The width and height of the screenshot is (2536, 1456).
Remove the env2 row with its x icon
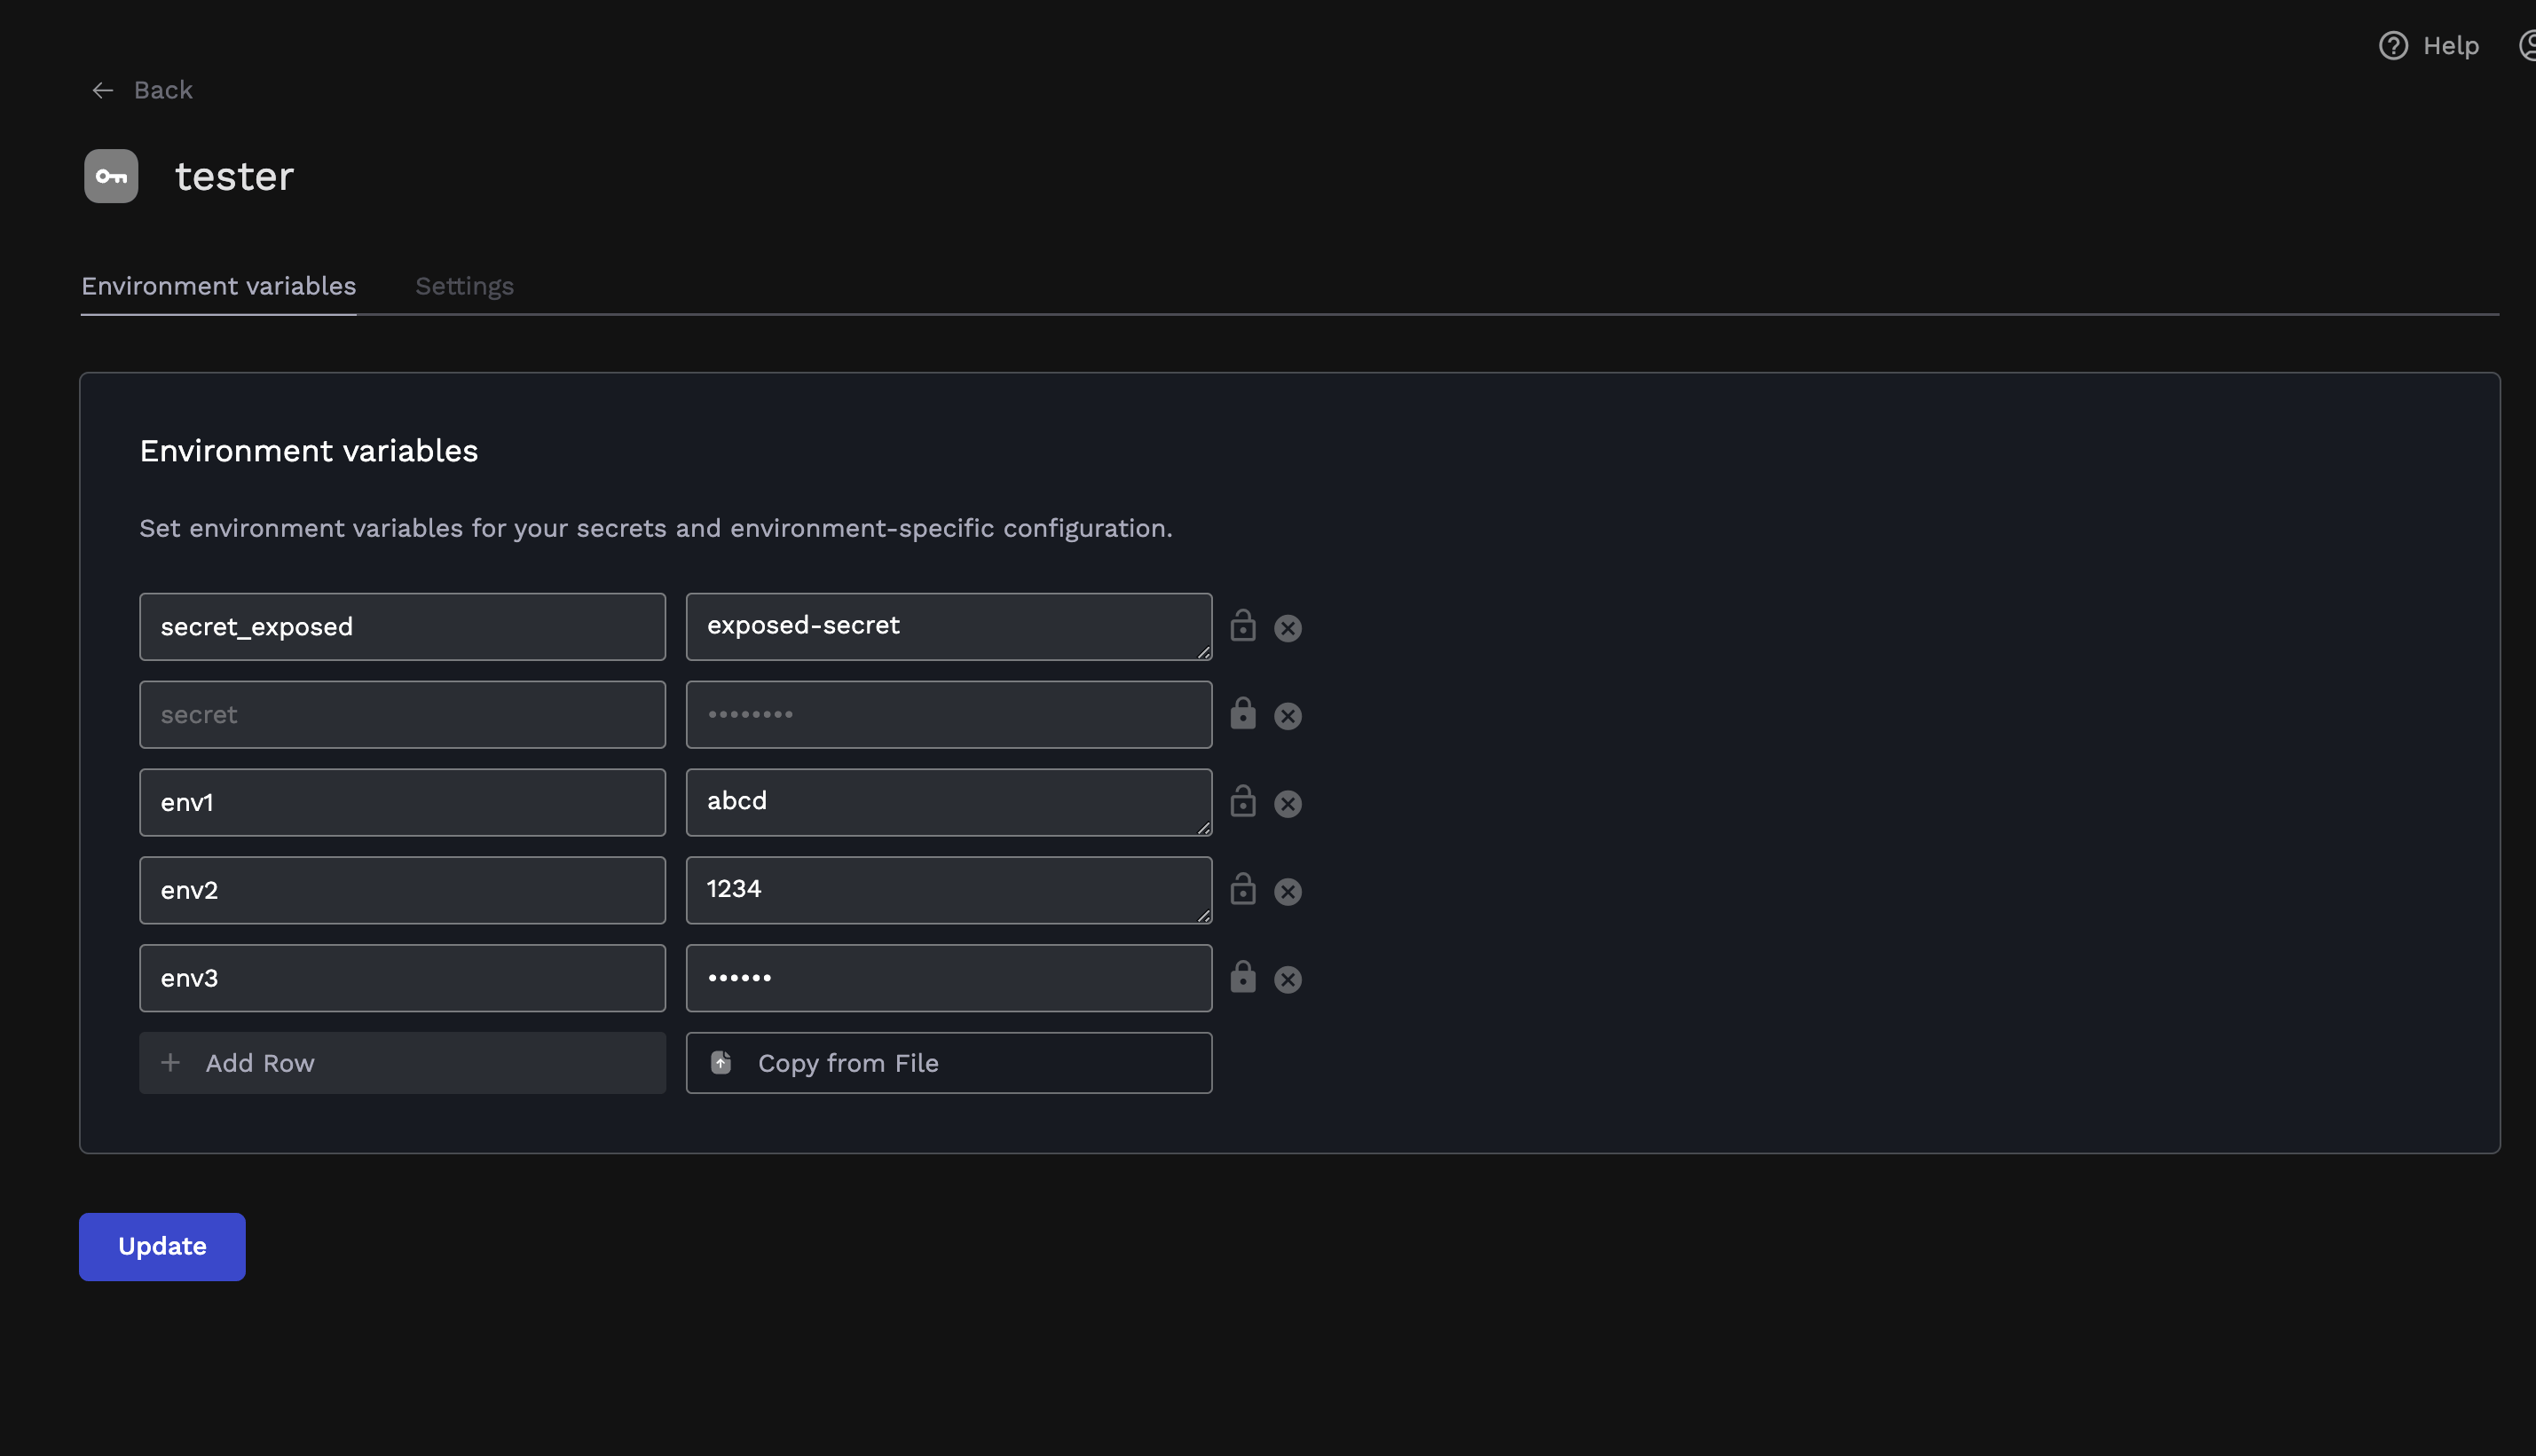coord(1288,891)
